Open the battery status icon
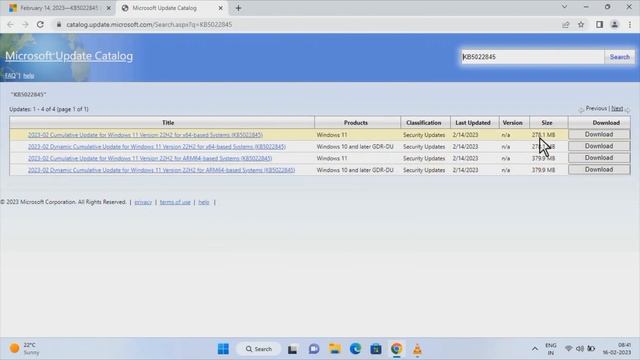The image size is (640, 360). point(591,349)
